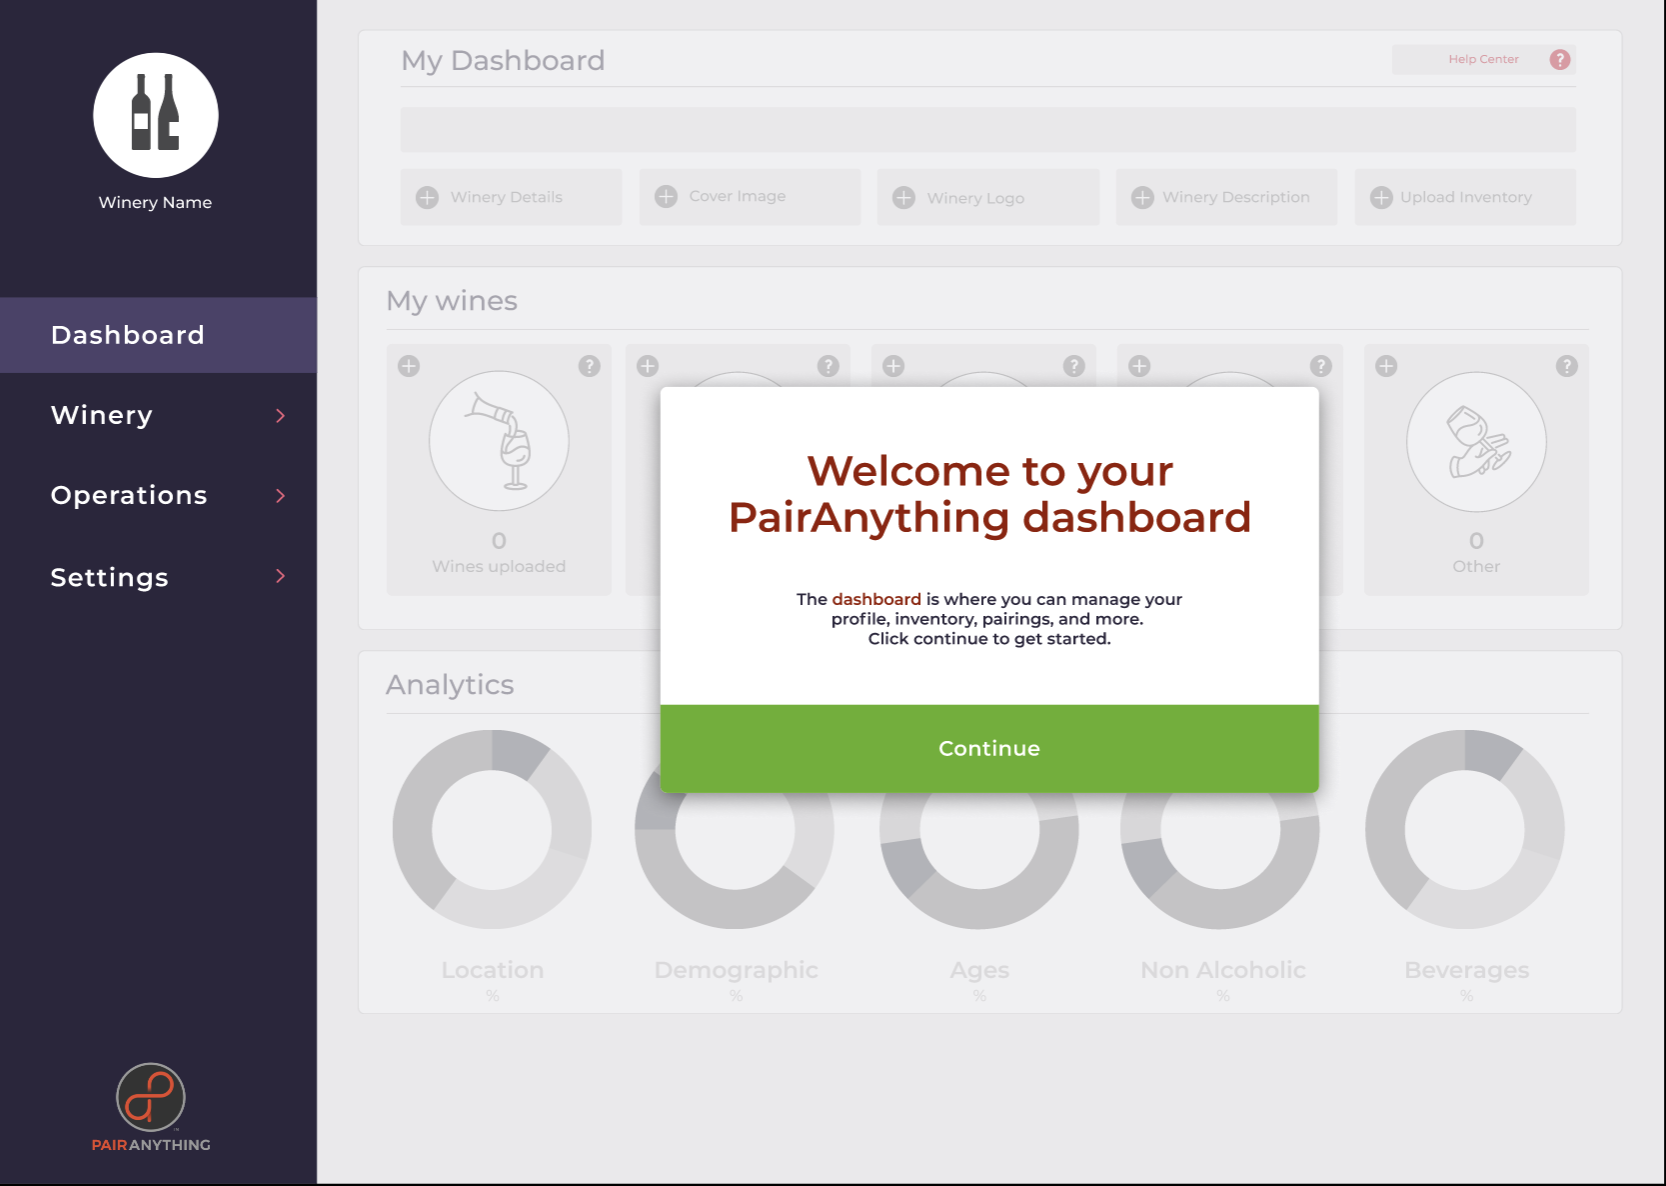The height and width of the screenshot is (1186, 1666).
Task: Click plus icon beside Upload Inventory
Action: click(x=1381, y=198)
